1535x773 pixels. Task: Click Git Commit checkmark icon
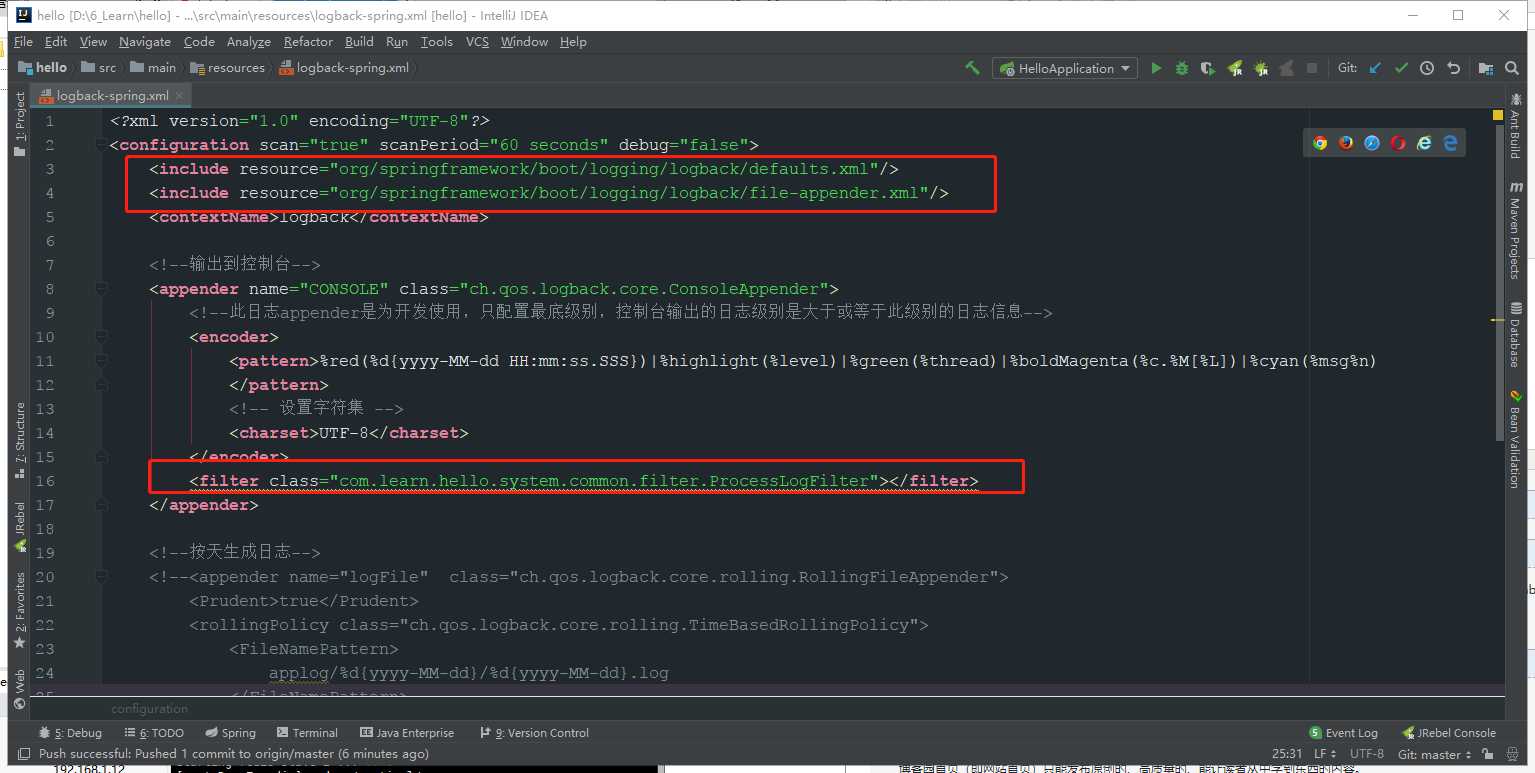(1401, 68)
